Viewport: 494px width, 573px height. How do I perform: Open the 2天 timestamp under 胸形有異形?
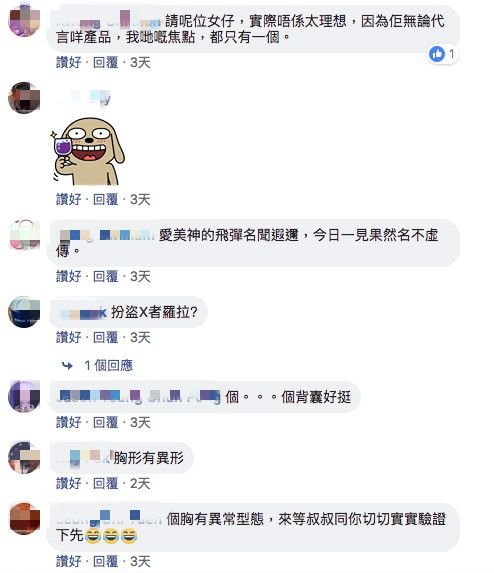[140, 483]
